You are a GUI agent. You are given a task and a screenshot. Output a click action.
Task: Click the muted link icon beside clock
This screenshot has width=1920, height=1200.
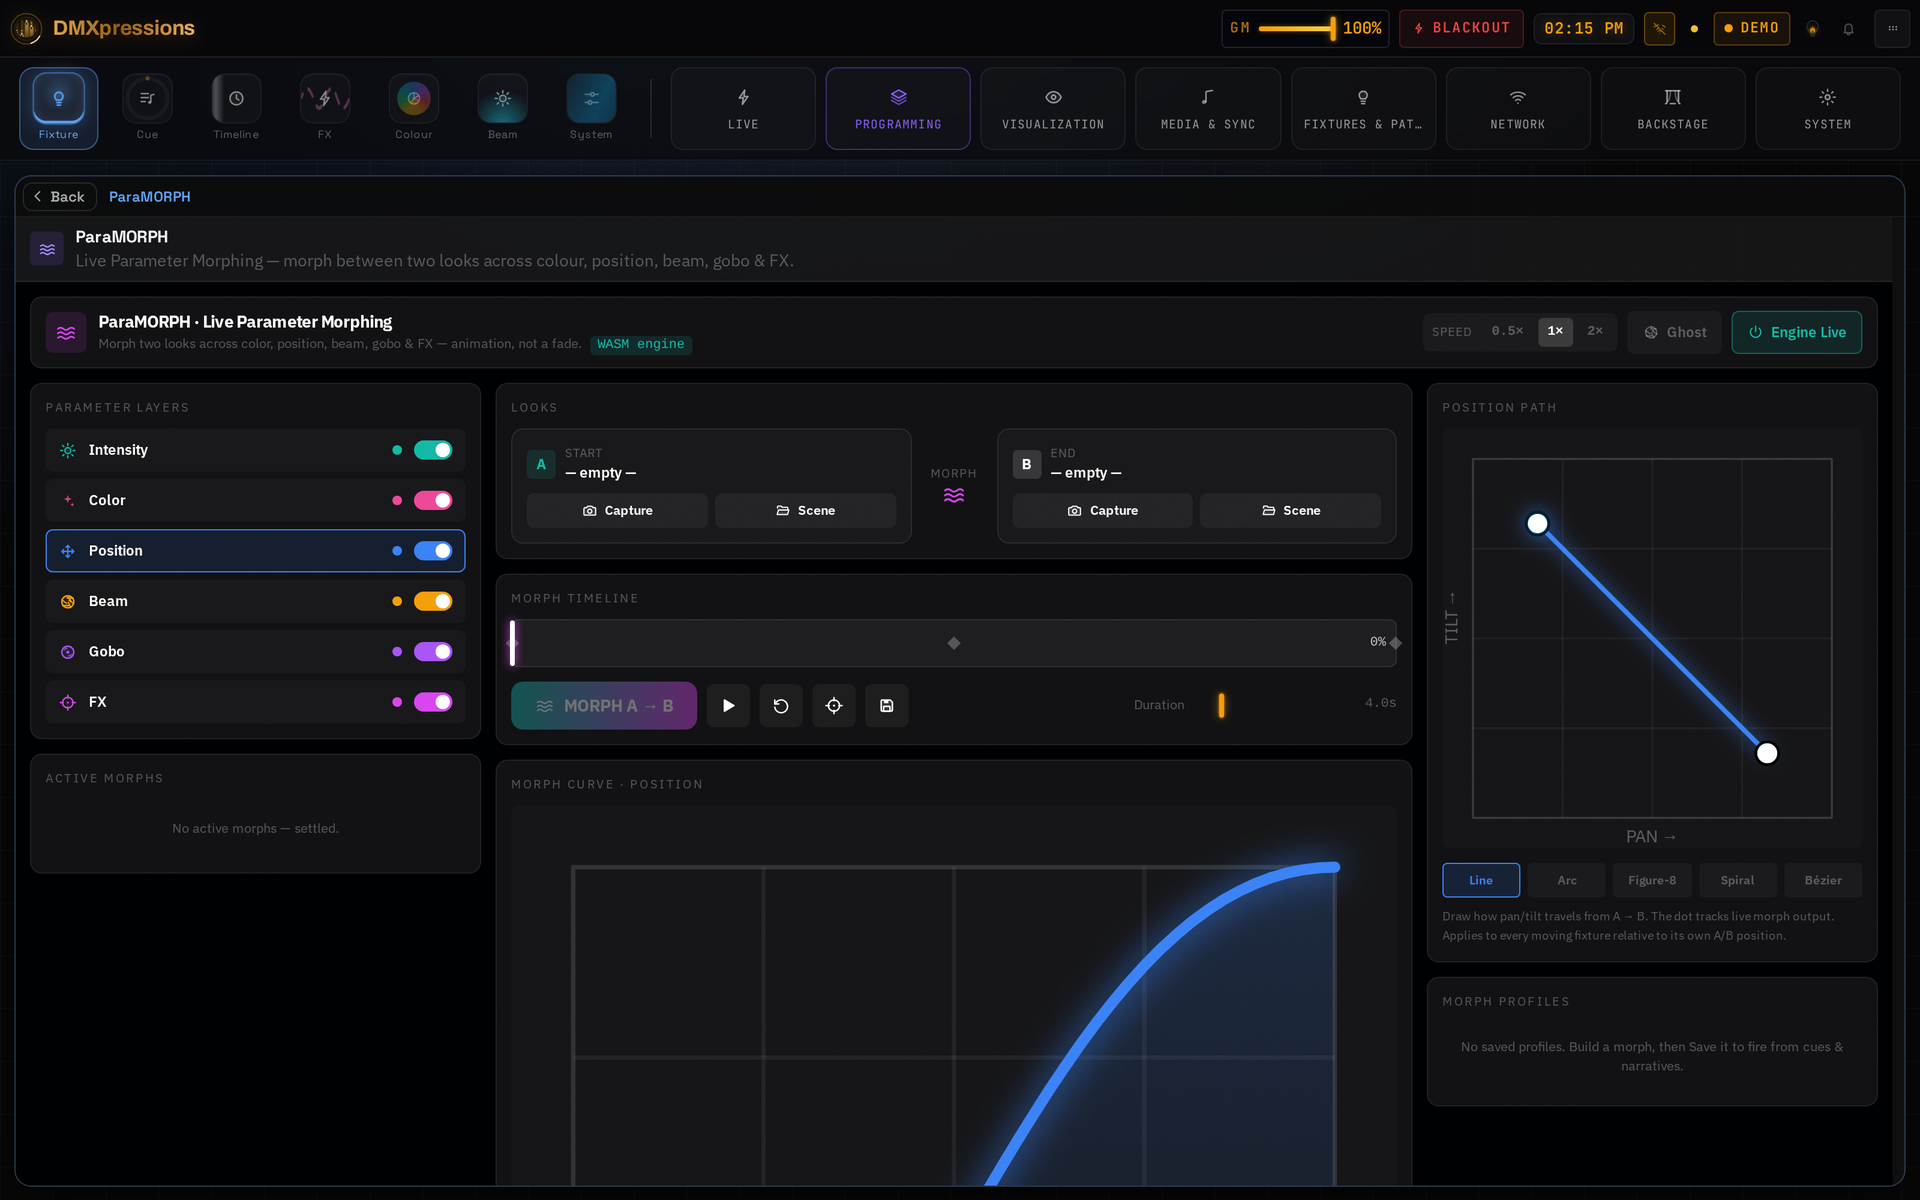(x=1659, y=28)
